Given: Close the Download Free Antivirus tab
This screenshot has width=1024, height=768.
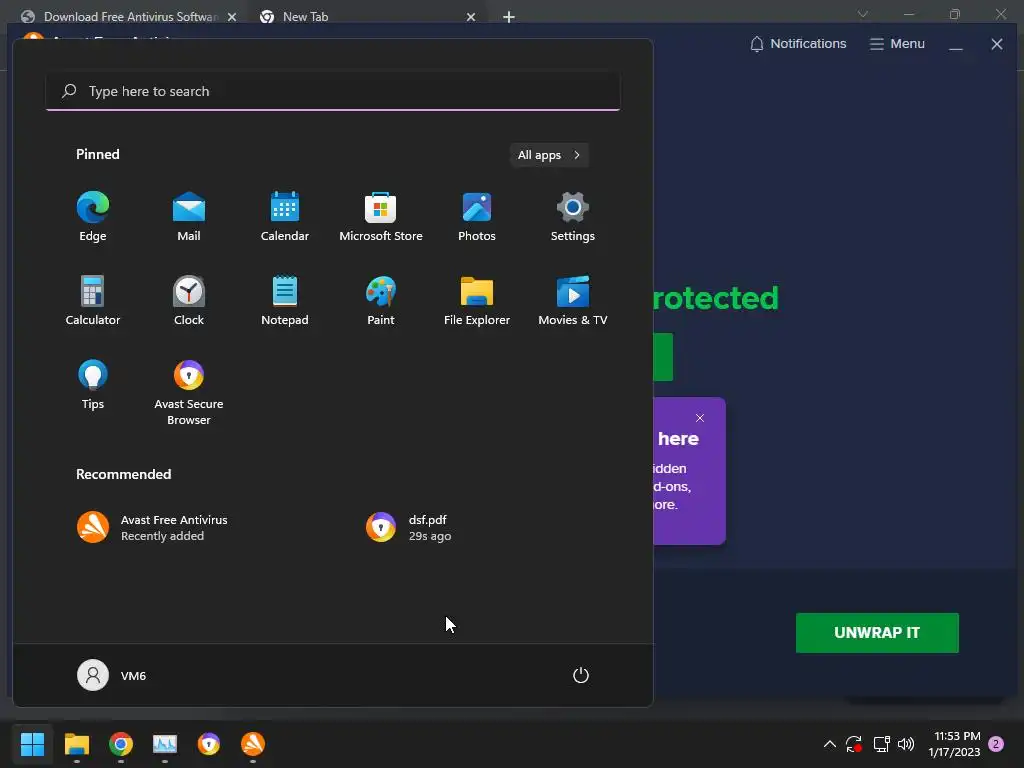Looking at the screenshot, I should pyautogui.click(x=232, y=17).
